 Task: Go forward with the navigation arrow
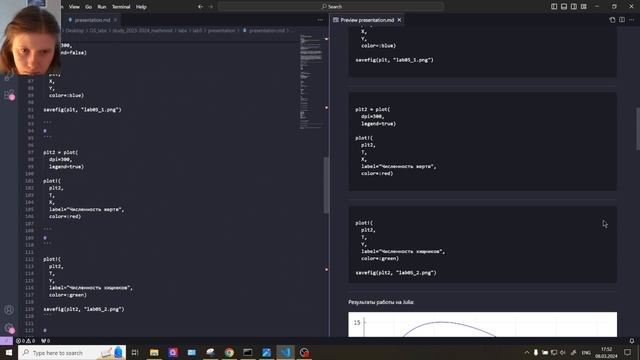[211, 7]
